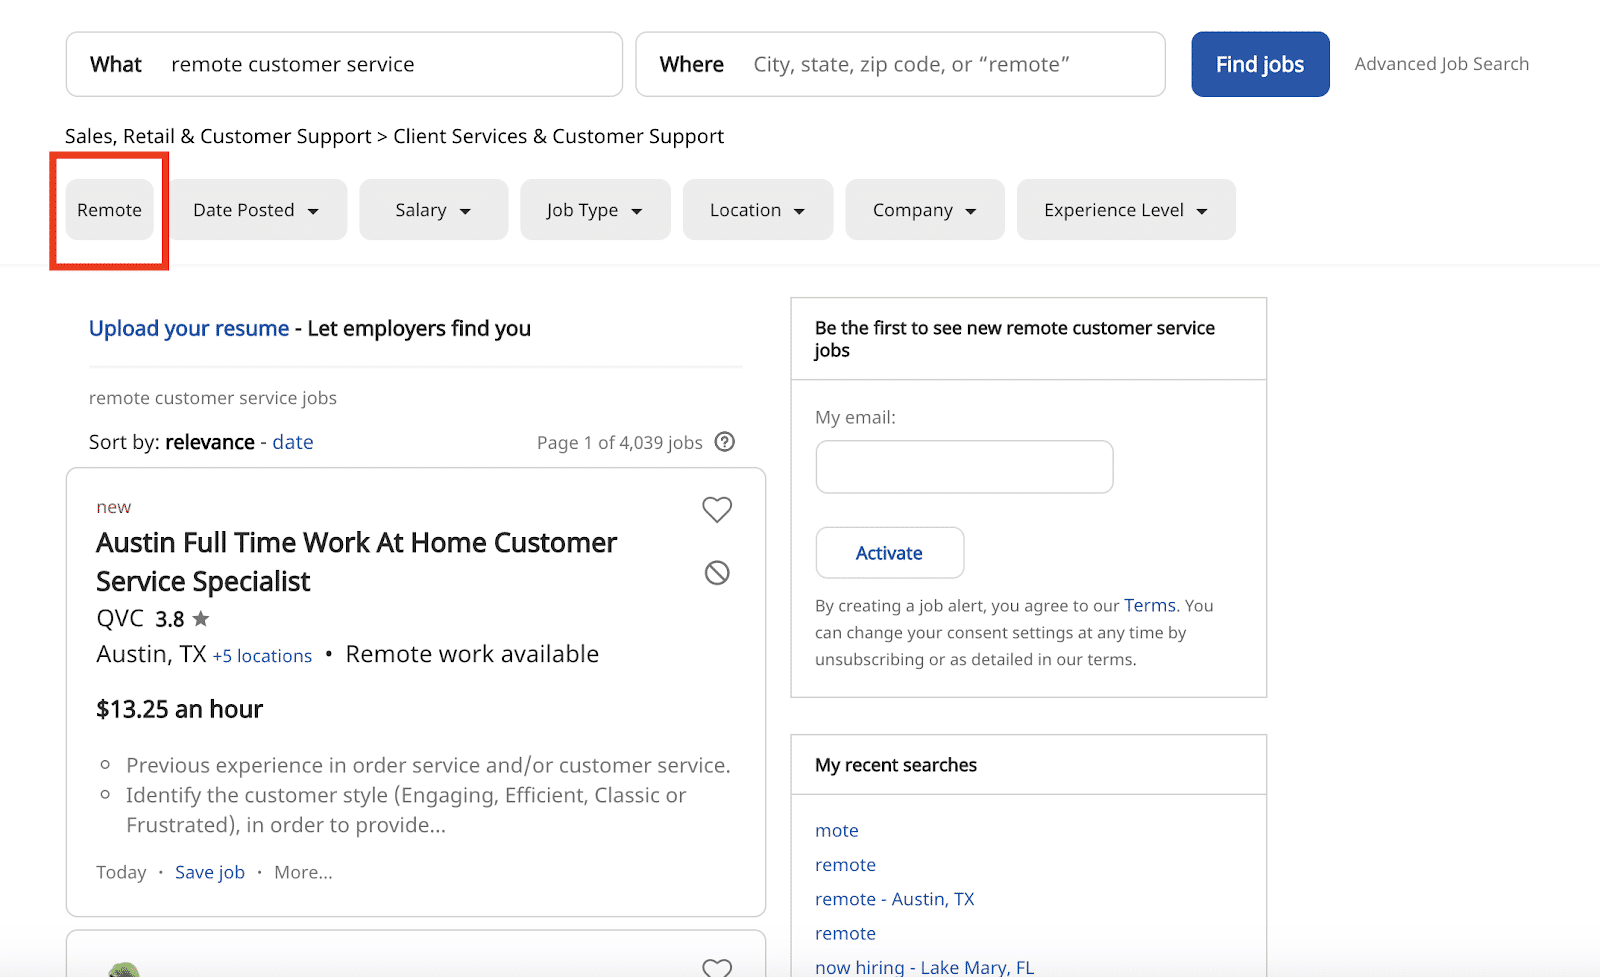Click 'Page 1 of 4,039 jobs' text

pyautogui.click(x=620, y=442)
